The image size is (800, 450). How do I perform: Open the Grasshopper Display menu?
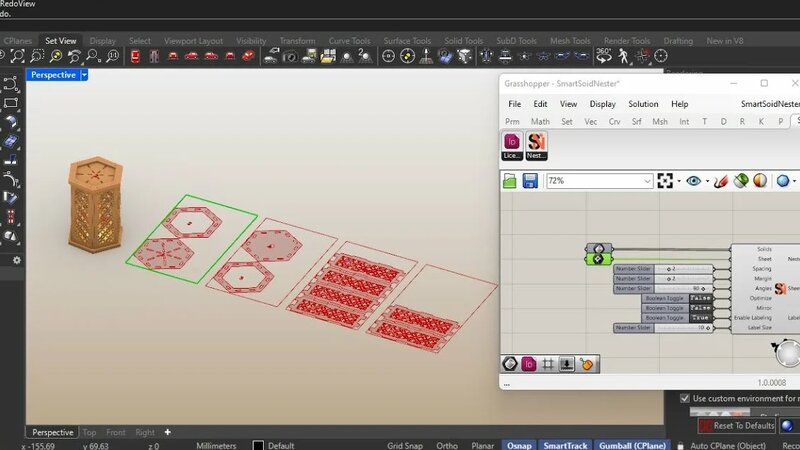pyautogui.click(x=603, y=104)
